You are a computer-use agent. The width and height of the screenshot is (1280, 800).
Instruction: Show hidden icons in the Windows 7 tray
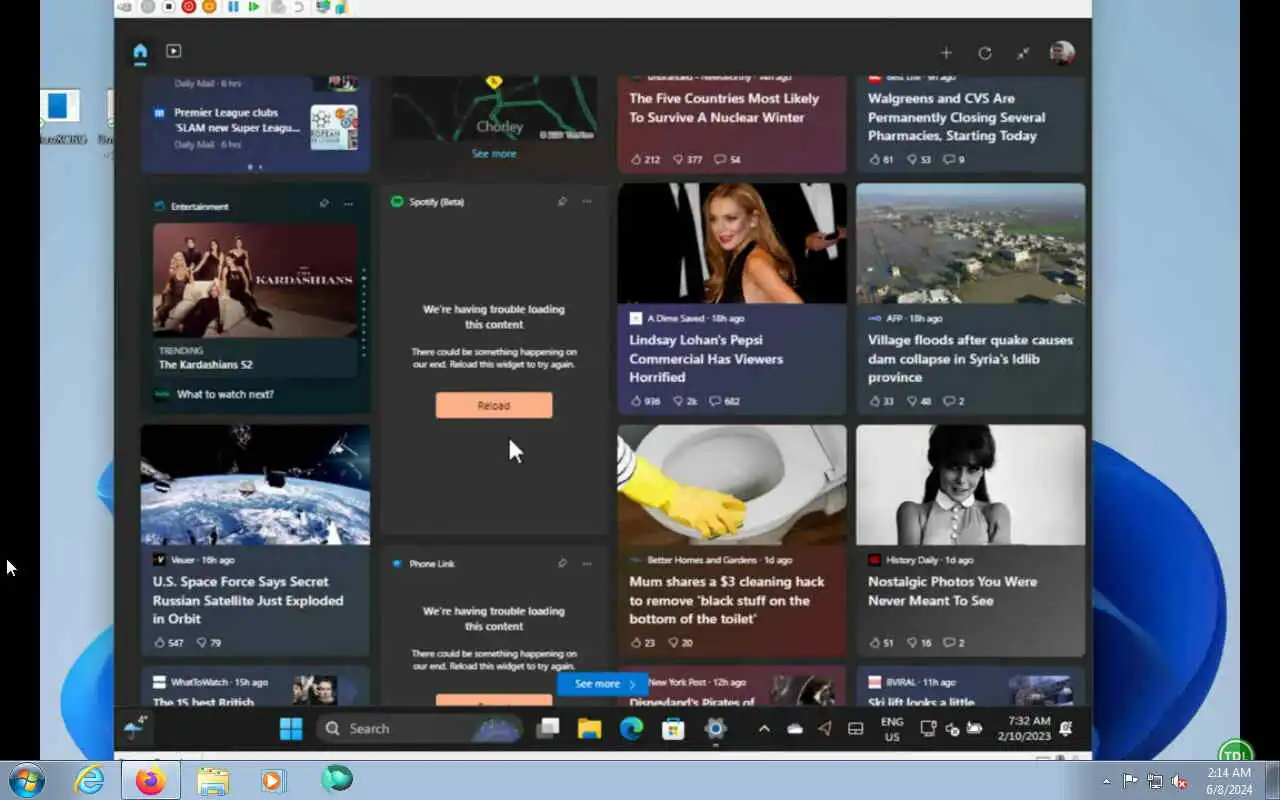[1106, 781]
